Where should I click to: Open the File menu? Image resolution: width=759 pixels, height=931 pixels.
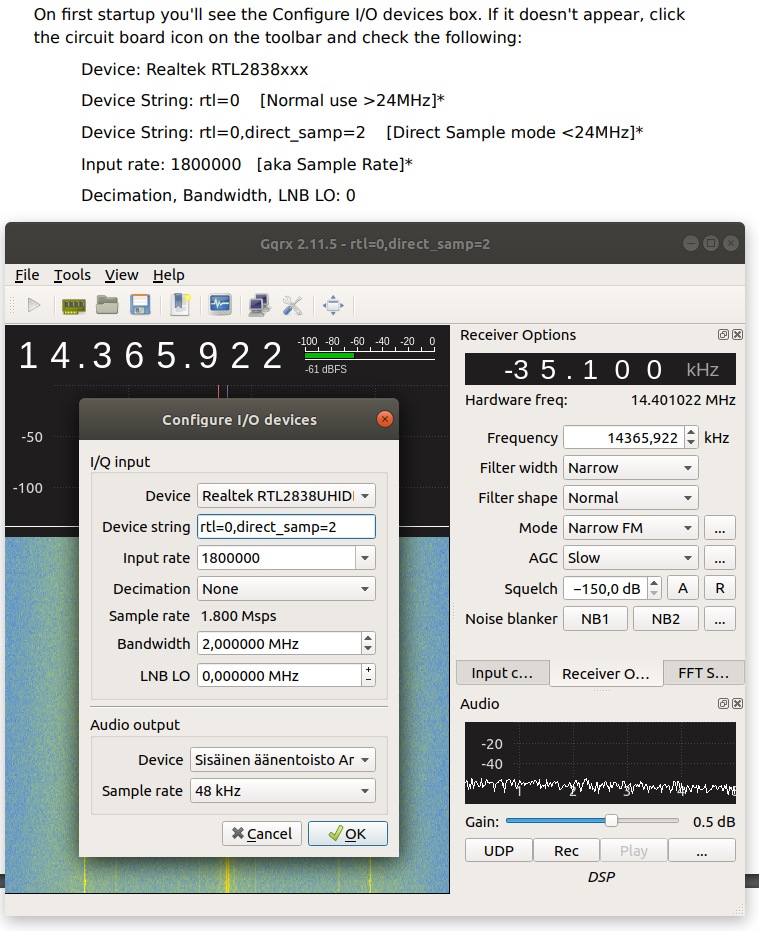click(x=27, y=275)
